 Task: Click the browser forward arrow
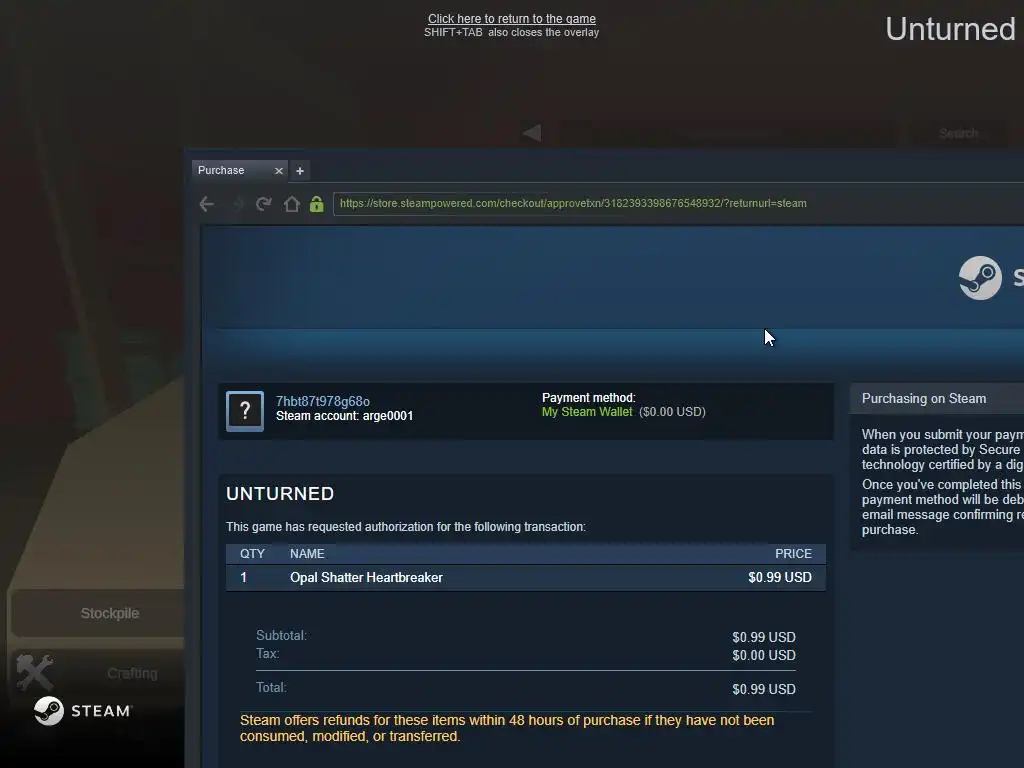(237, 204)
